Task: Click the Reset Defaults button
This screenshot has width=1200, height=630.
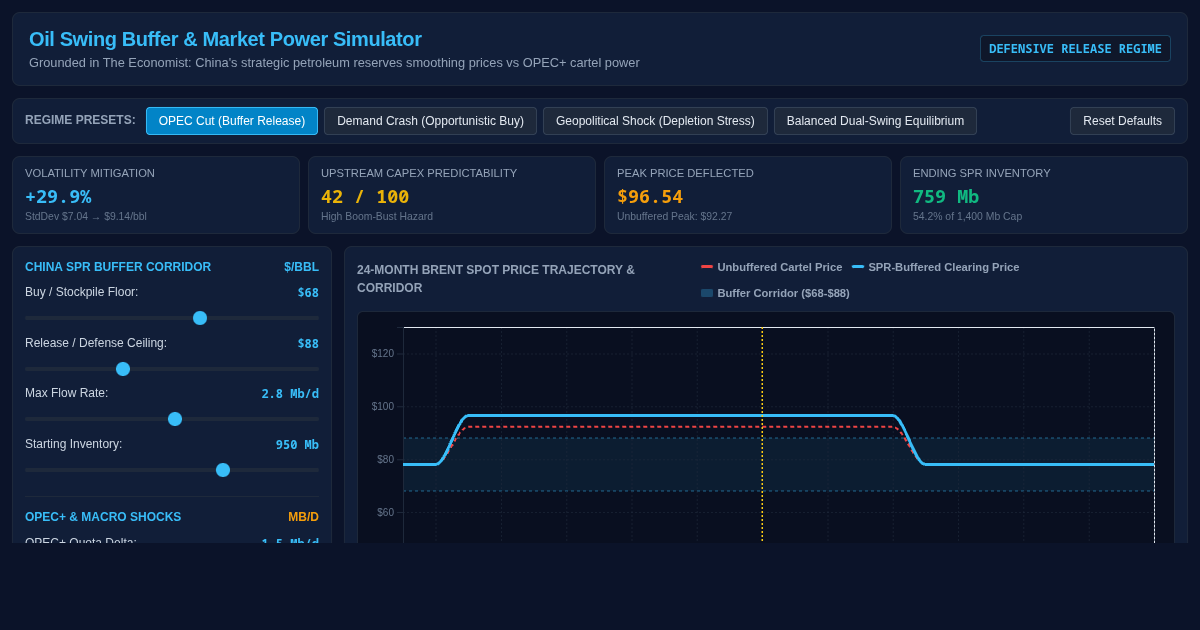Action: coord(1122,121)
